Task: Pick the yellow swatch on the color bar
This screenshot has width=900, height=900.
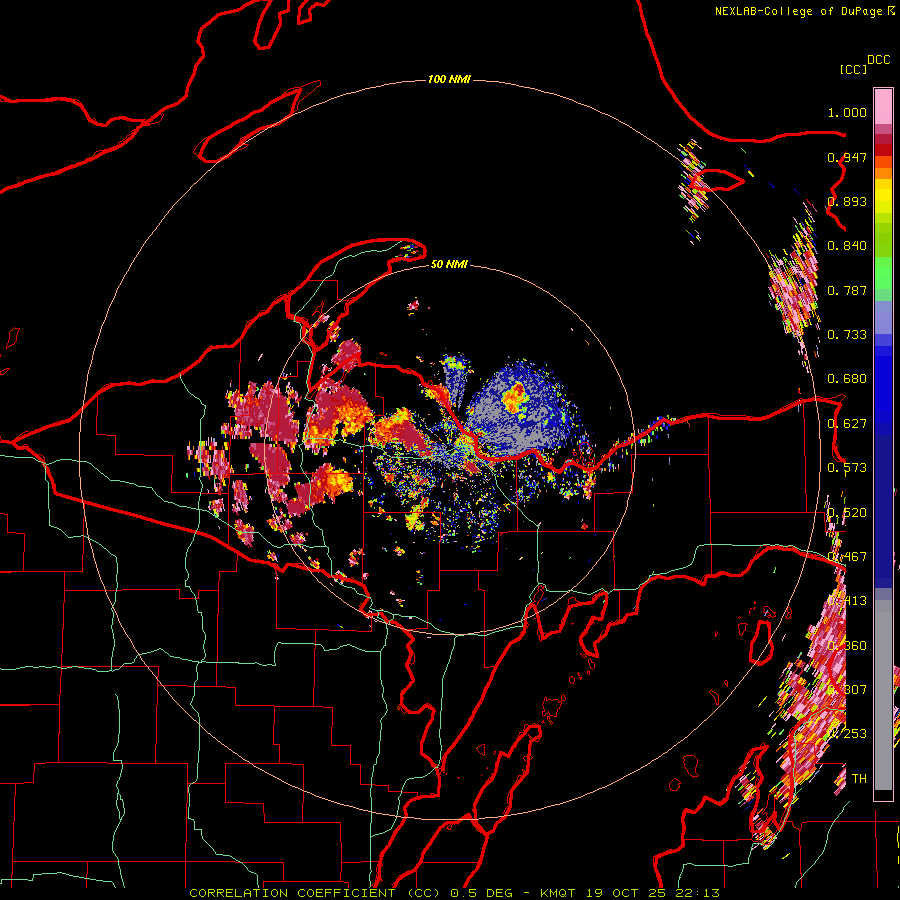Action: click(883, 196)
